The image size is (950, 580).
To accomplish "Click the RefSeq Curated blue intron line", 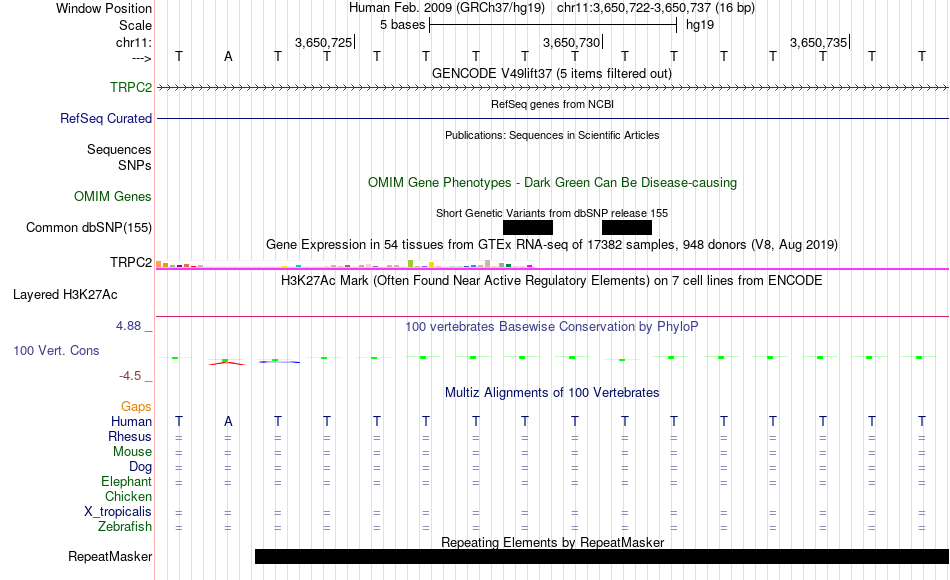I will 553,118.
